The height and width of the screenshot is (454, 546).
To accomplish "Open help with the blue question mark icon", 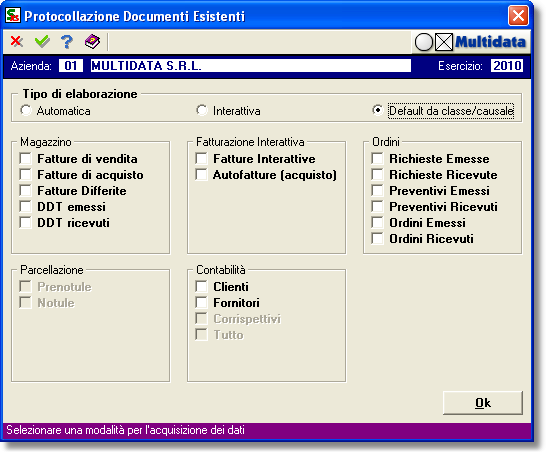I will click(67, 41).
